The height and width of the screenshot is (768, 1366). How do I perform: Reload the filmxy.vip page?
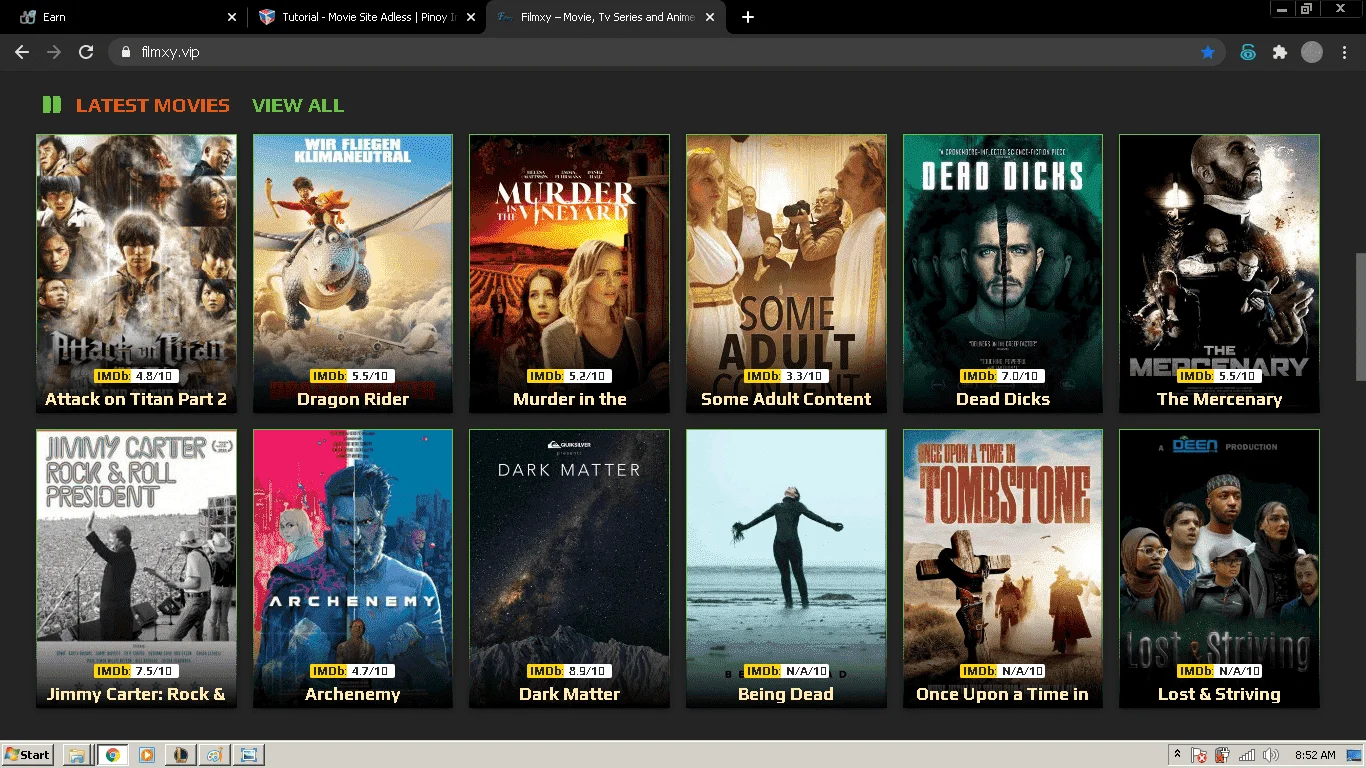[86, 52]
